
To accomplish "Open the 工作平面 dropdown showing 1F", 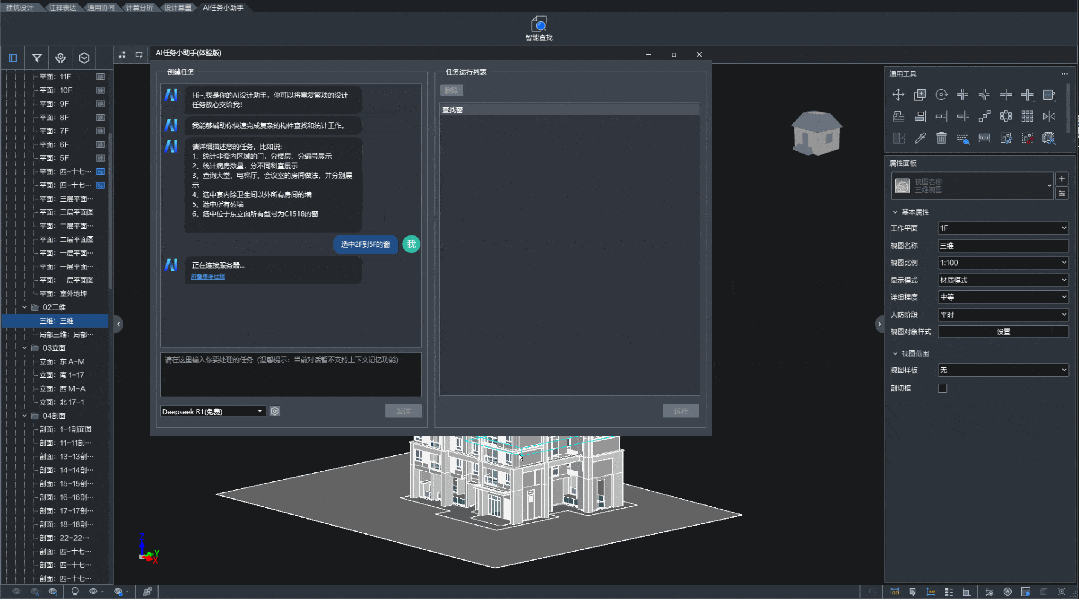I will (x=1003, y=228).
